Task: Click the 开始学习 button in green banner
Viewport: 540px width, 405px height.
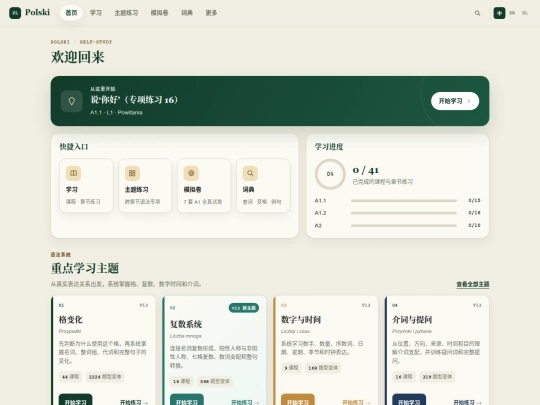Action: [x=455, y=101]
